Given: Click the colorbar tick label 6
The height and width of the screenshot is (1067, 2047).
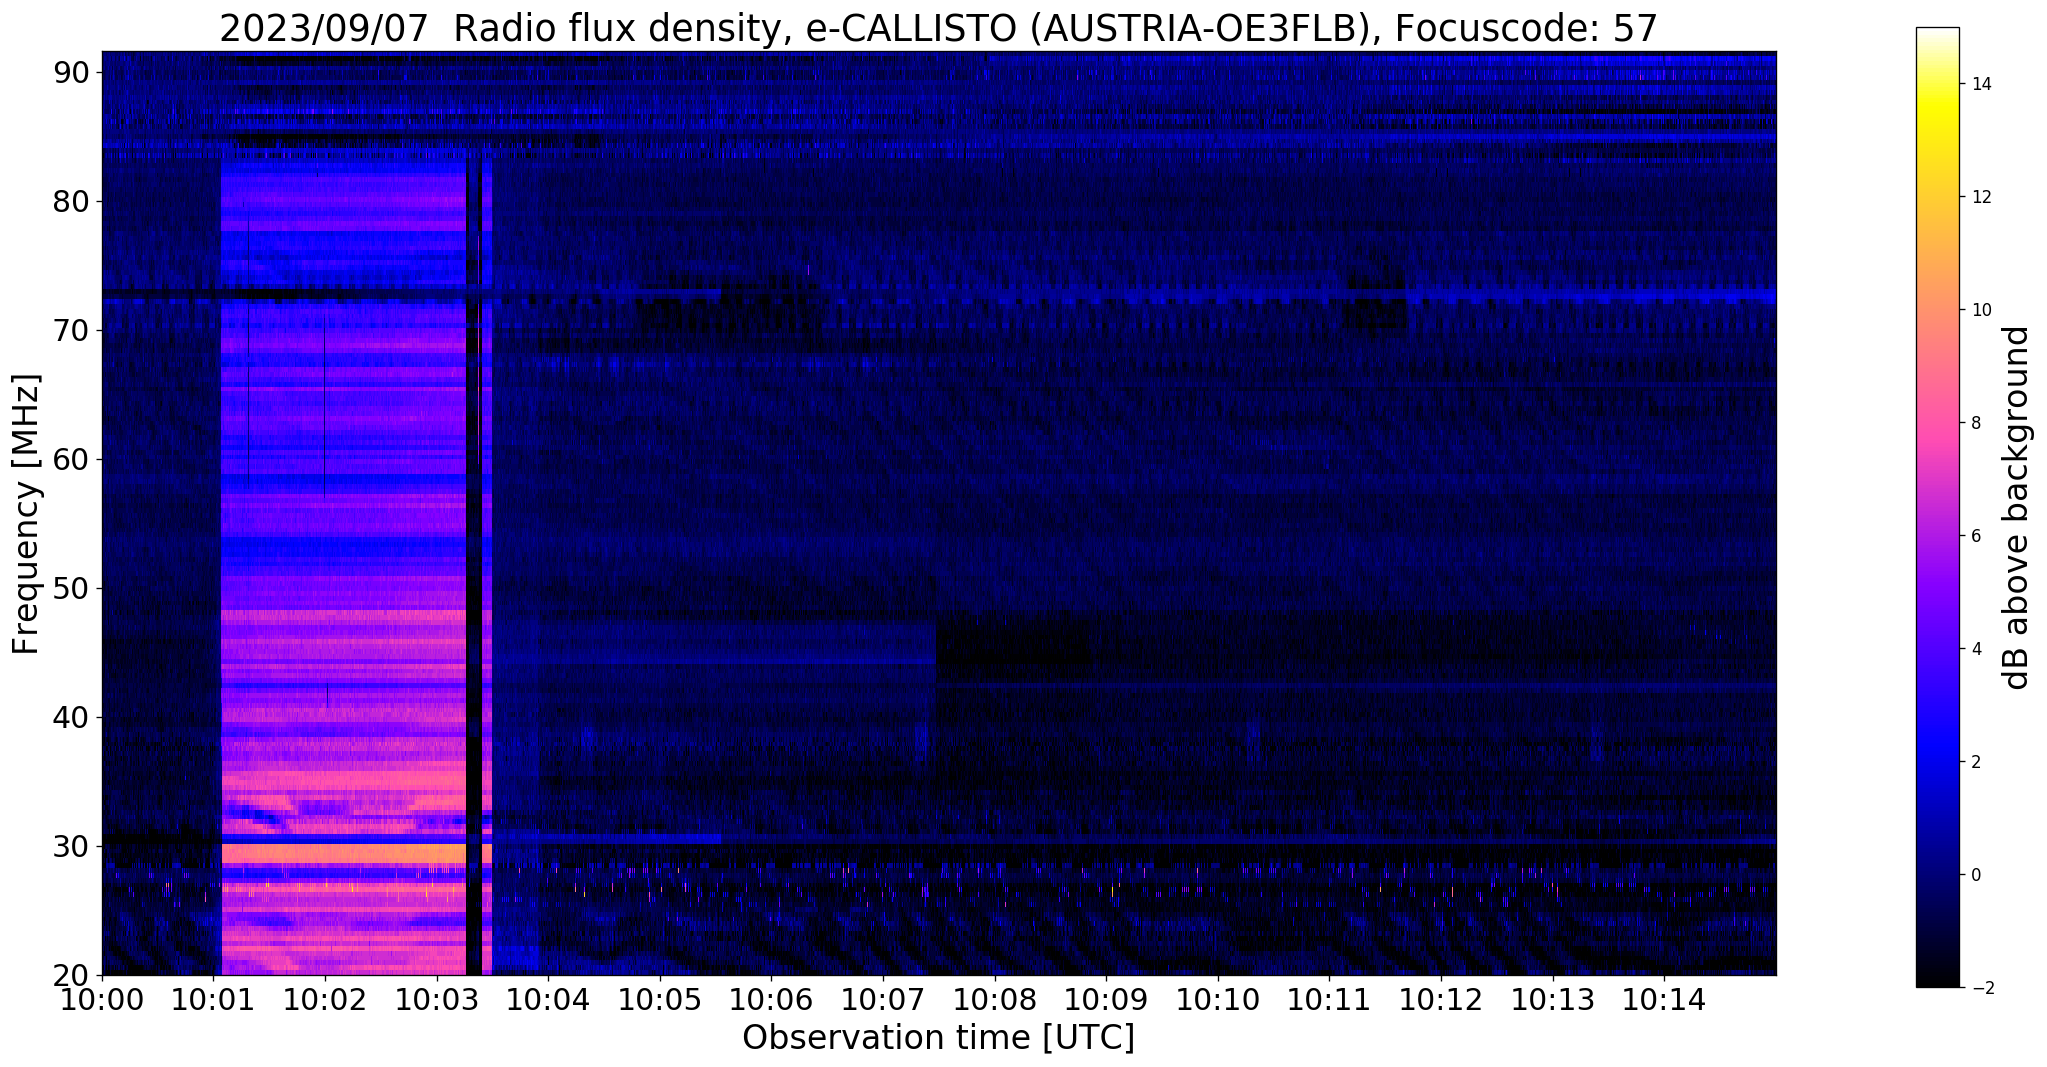Looking at the screenshot, I should [1975, 536].
